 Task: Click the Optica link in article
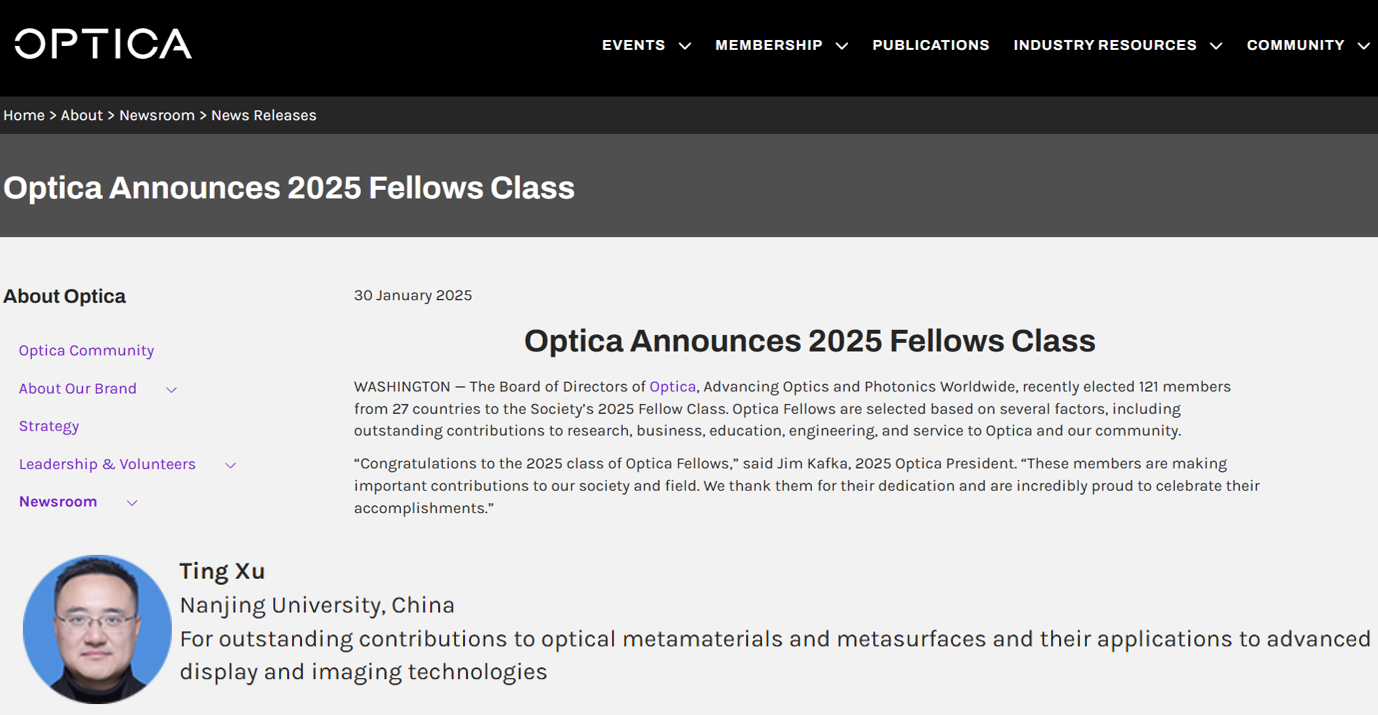point(672,386)
